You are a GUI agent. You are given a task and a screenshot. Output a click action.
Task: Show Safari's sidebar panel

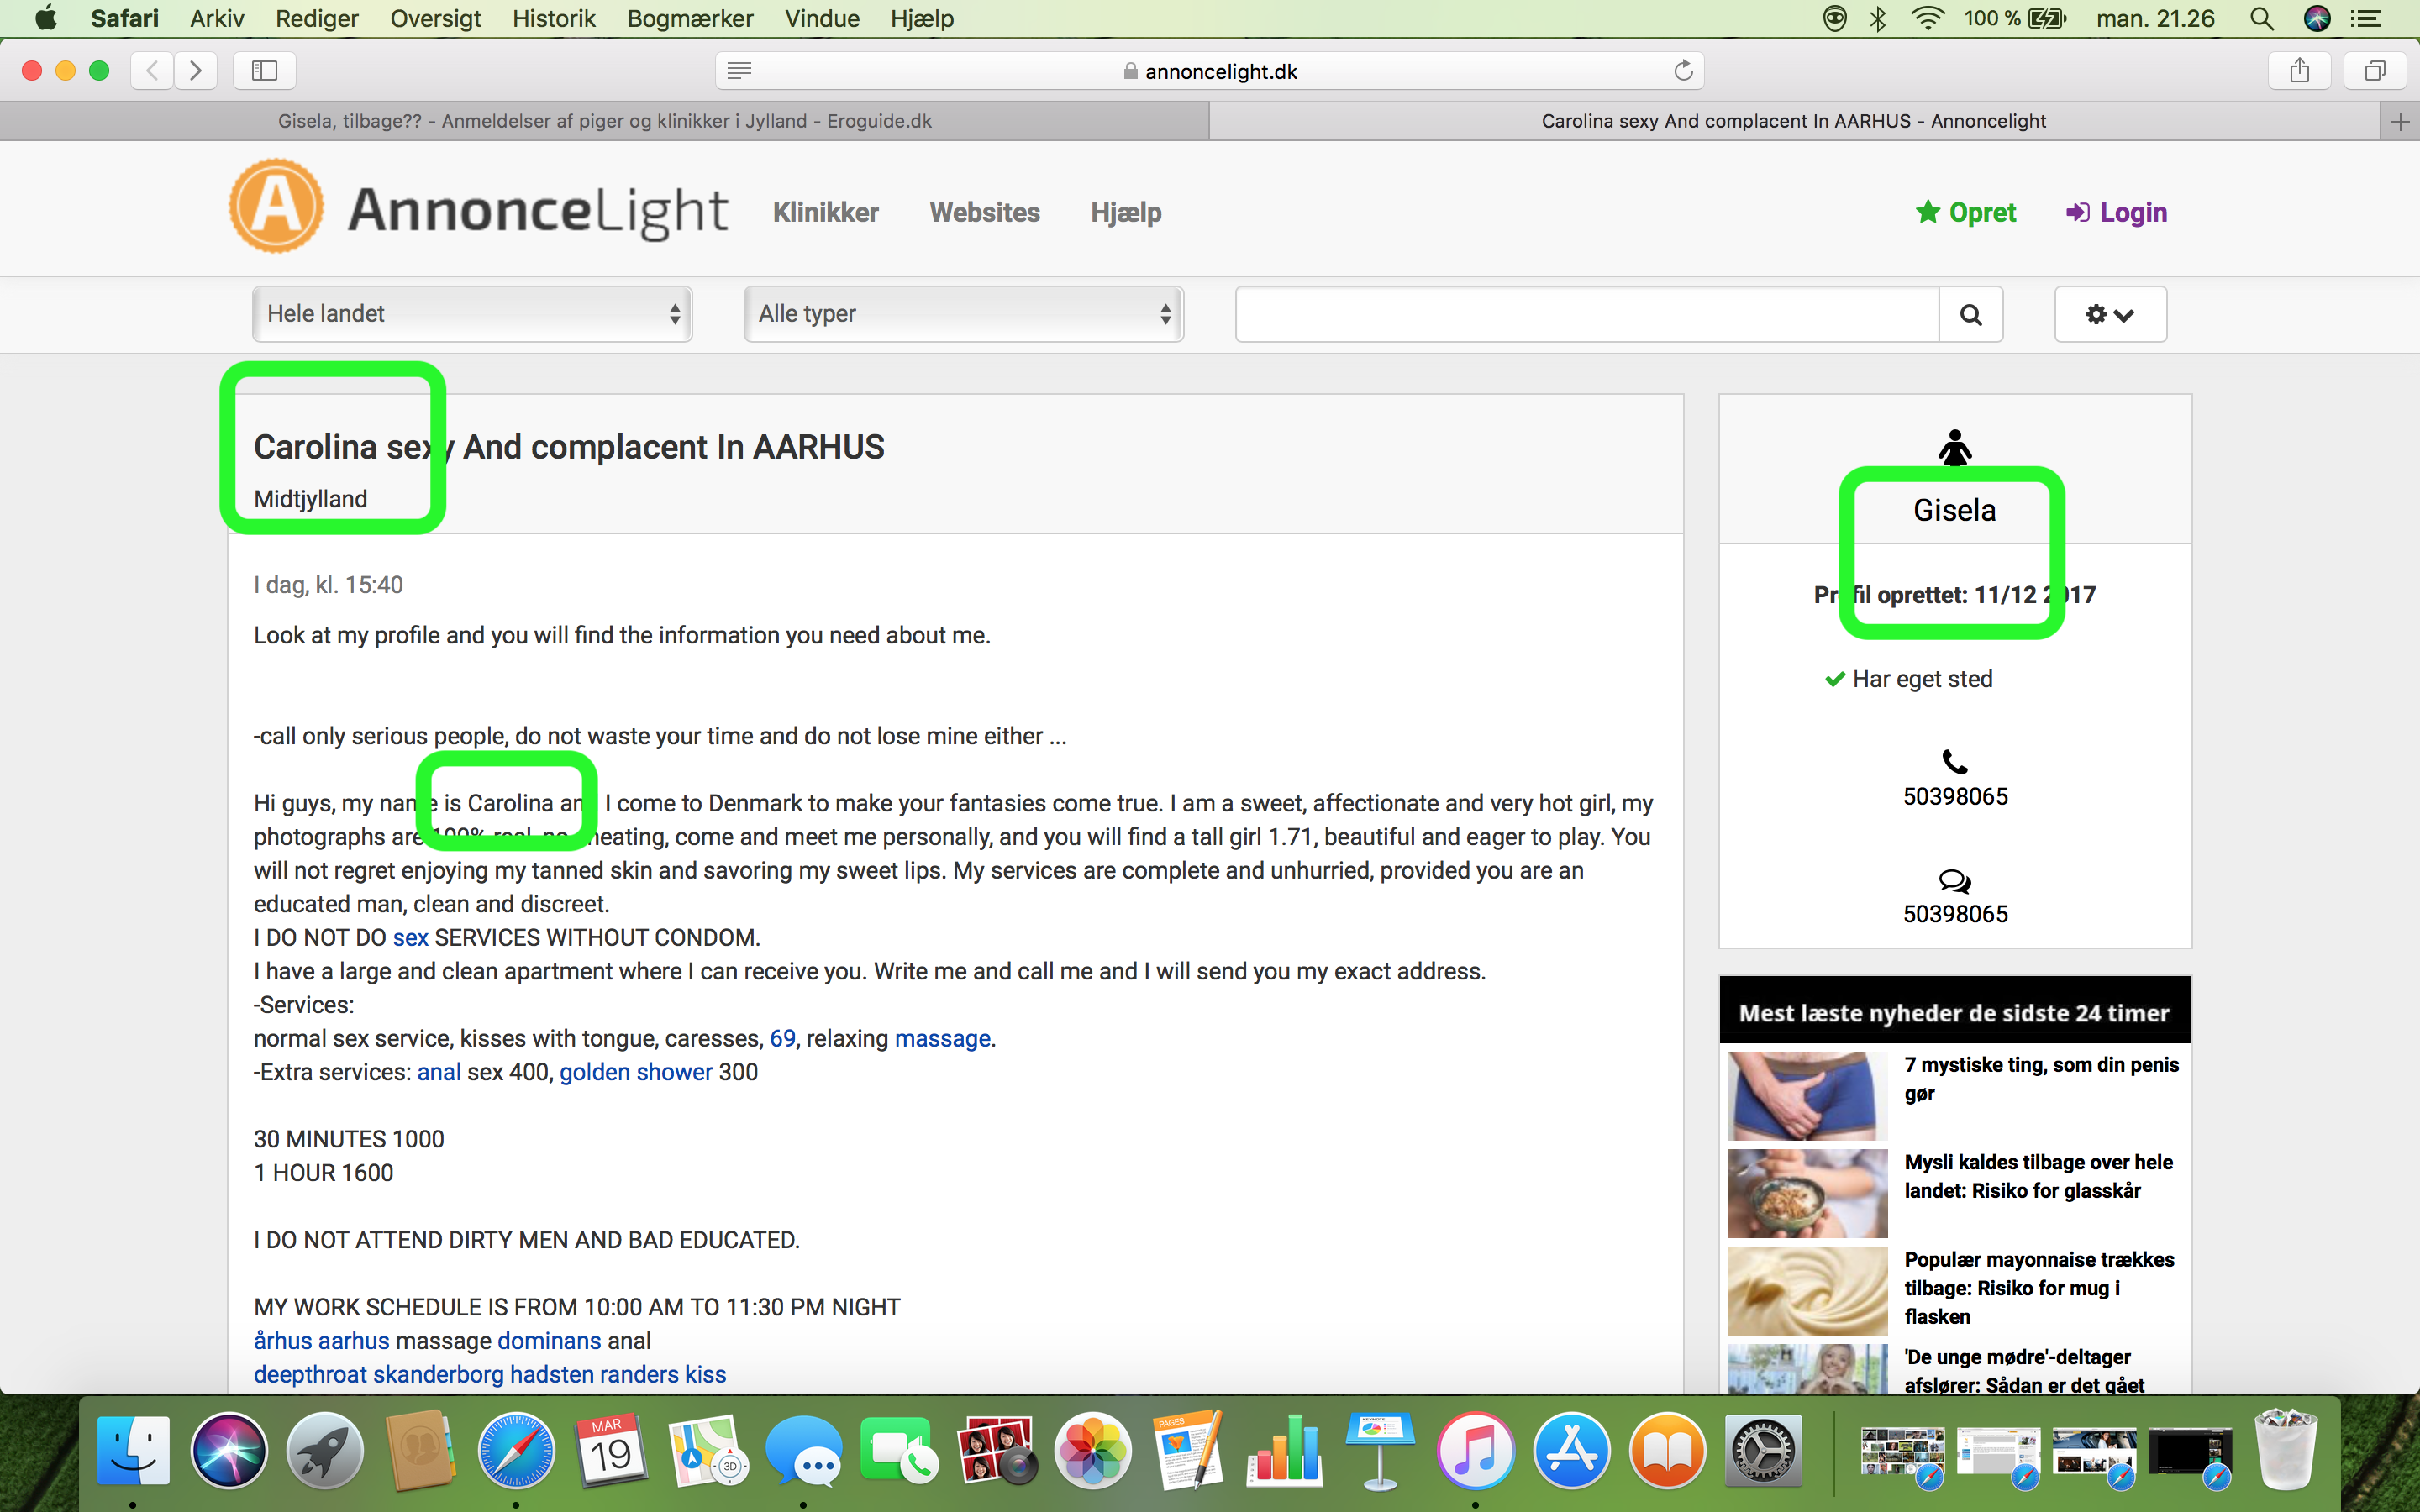coord(264,70)
